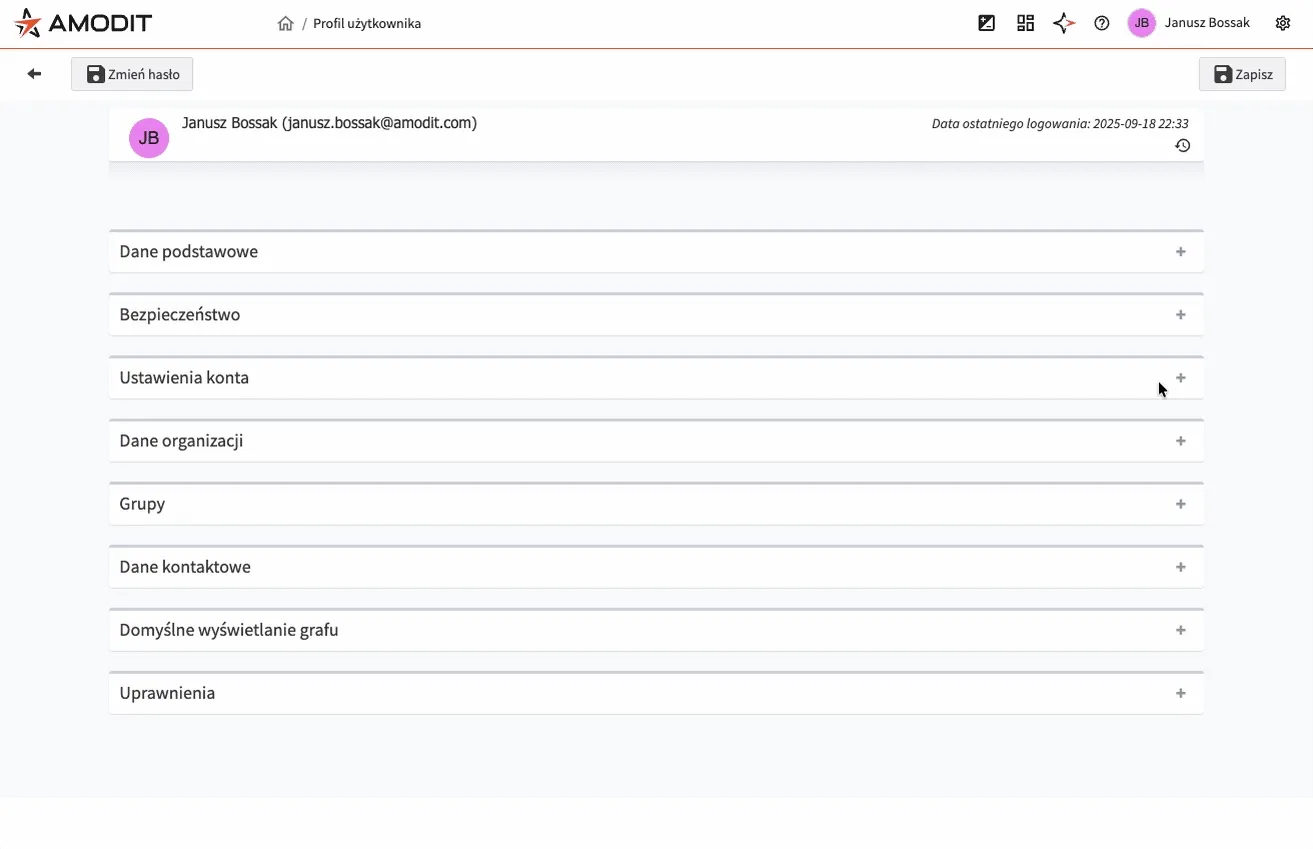Open the help question mark icon
Image resolution: width=1313 pixels, height=849 pixels.
(1102, 23)
